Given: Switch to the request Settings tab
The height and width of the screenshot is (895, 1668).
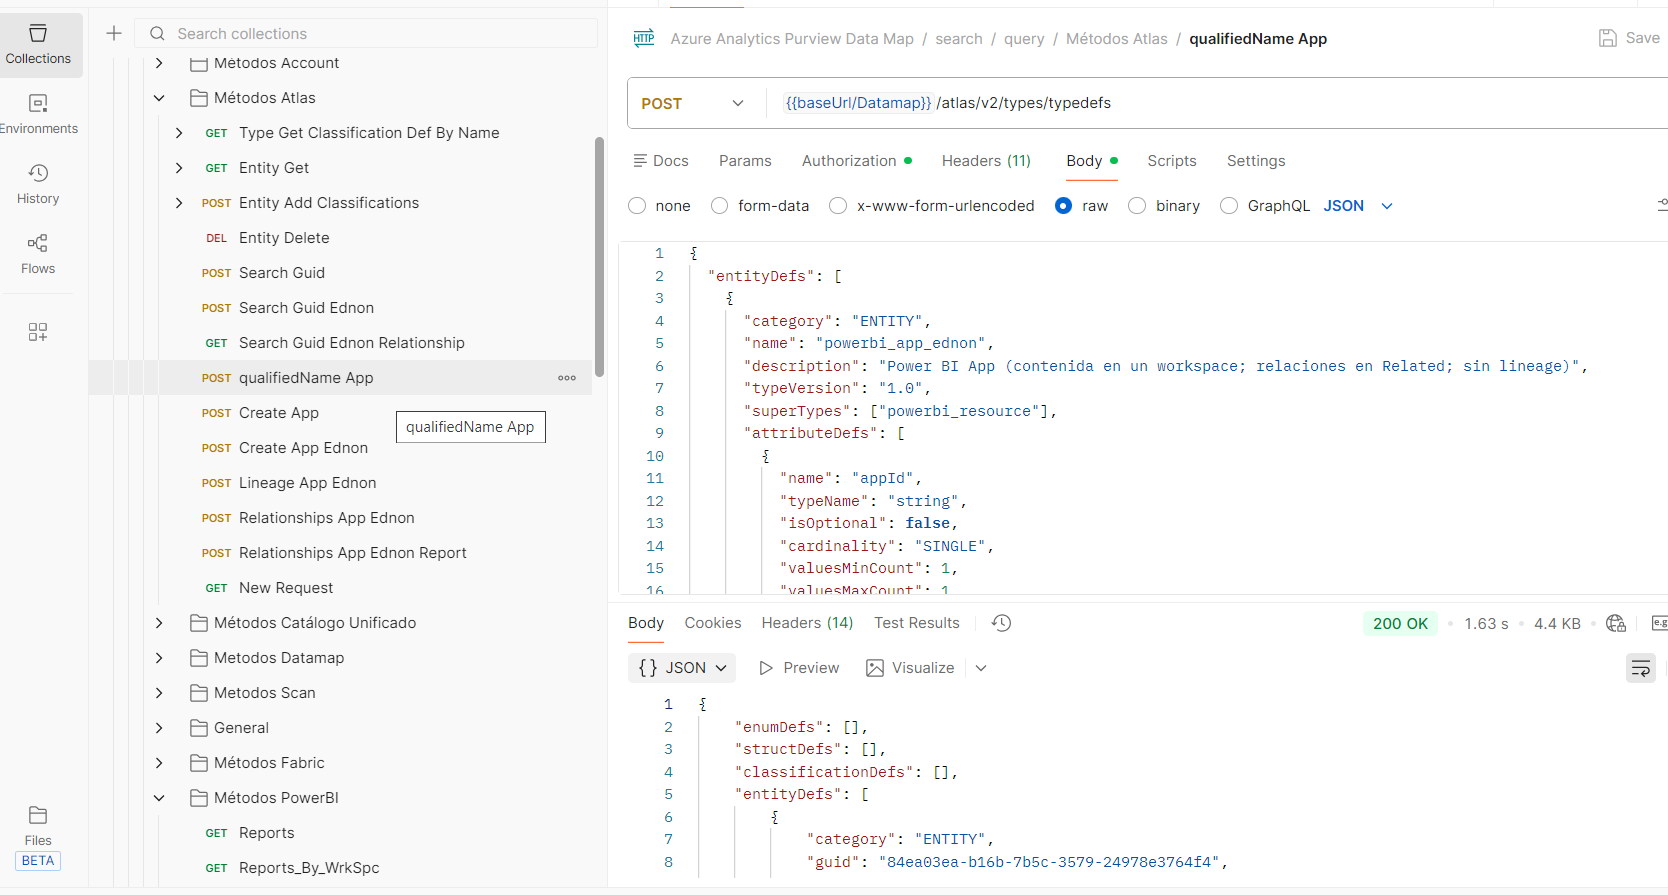Looking at the screenshot, I should coord(1256,161).
